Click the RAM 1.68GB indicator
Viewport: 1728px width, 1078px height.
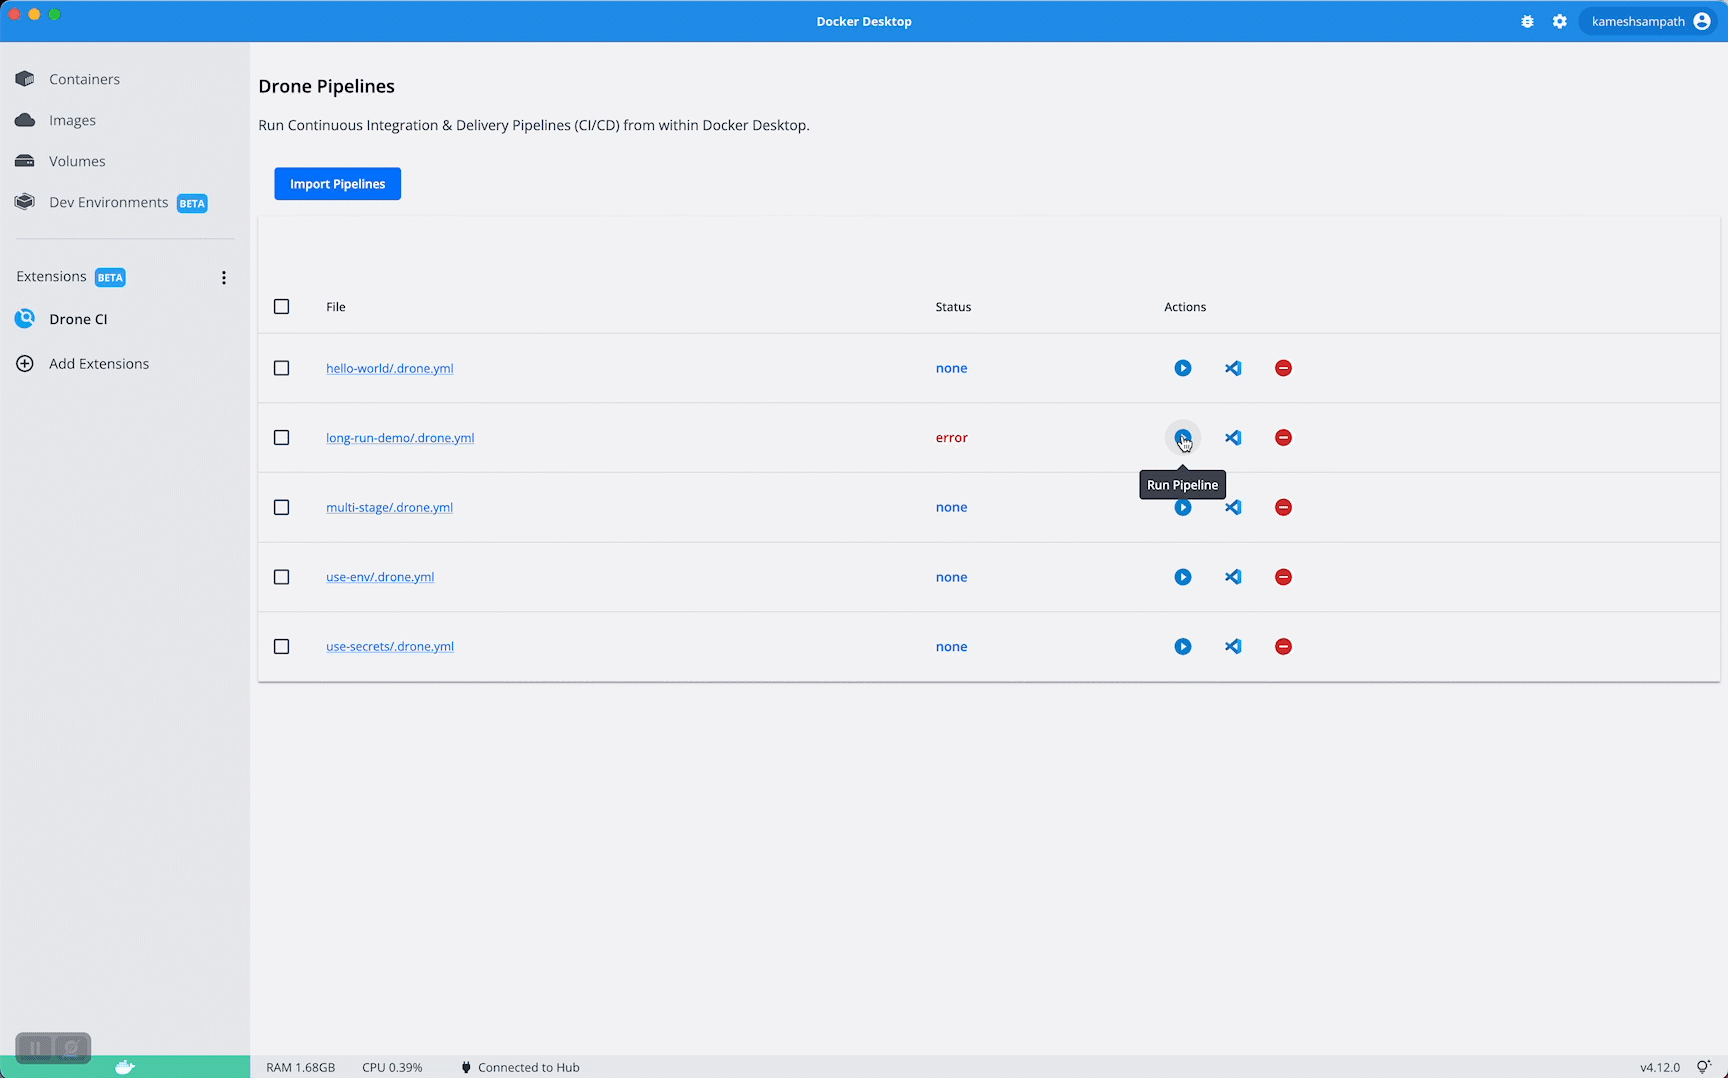[301, 1067]
